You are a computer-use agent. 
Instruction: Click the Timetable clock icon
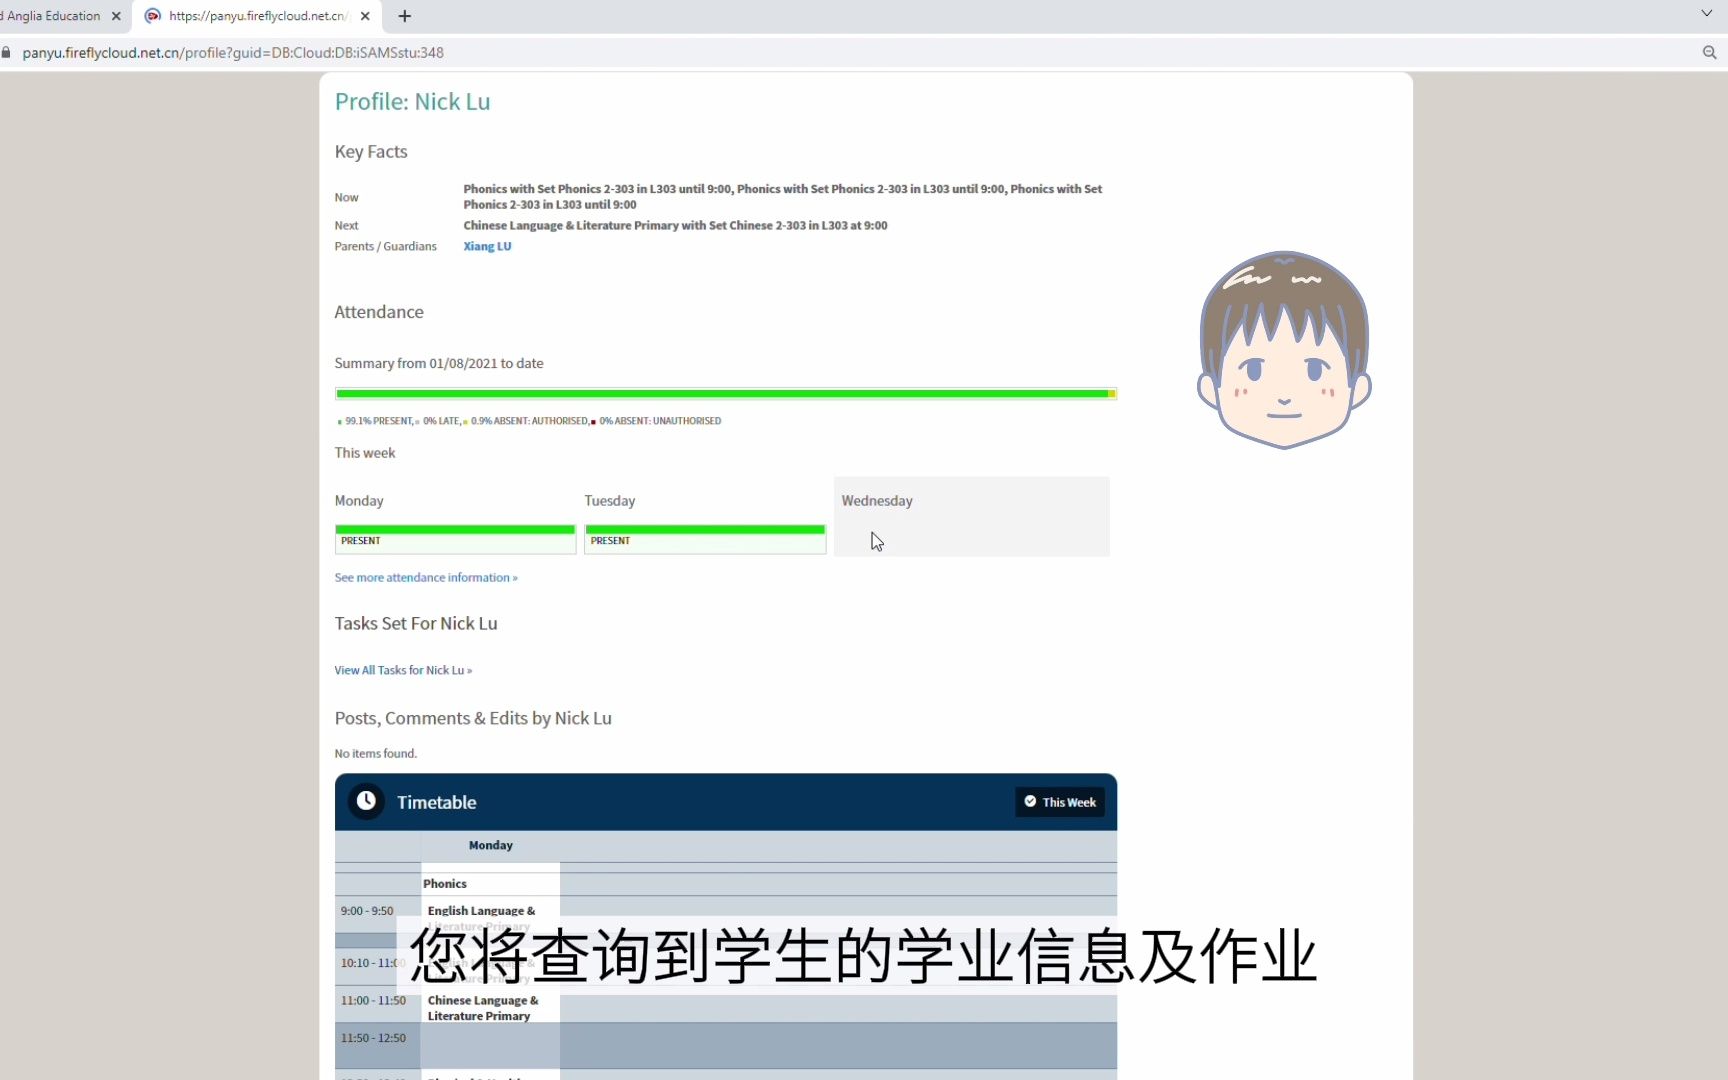coord(366,801)
